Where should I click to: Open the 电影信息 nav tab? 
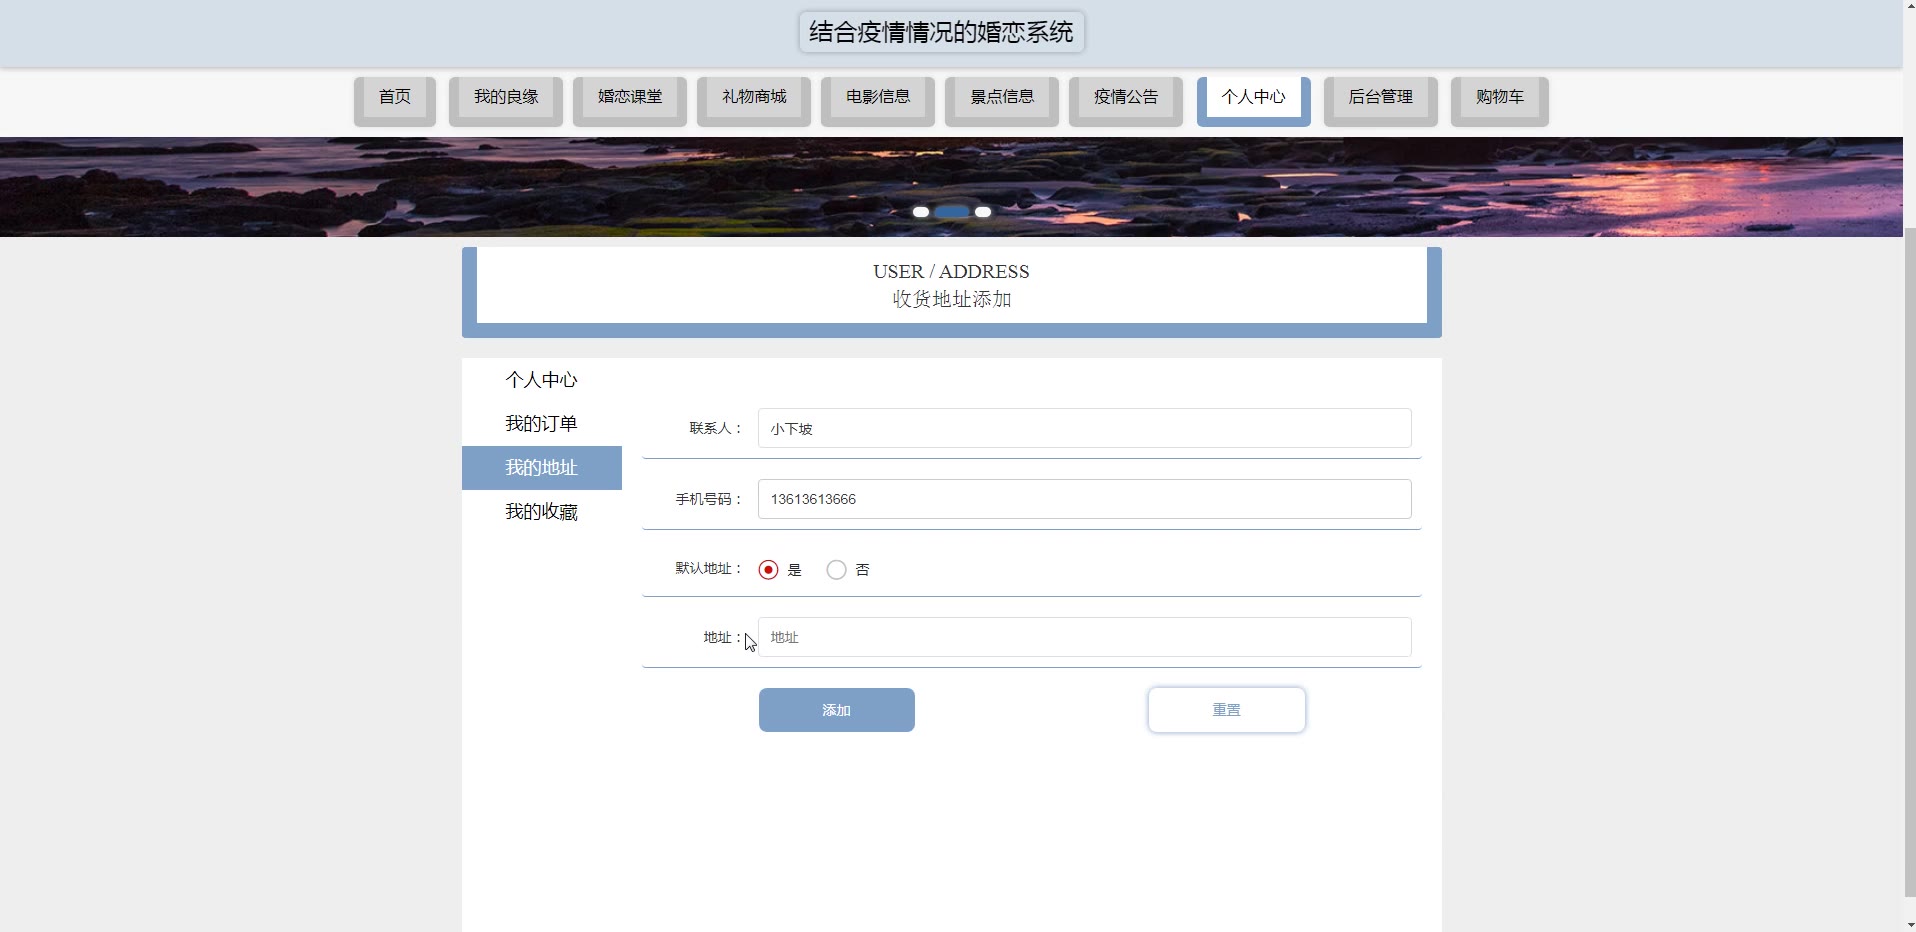[x=878, y=101]
